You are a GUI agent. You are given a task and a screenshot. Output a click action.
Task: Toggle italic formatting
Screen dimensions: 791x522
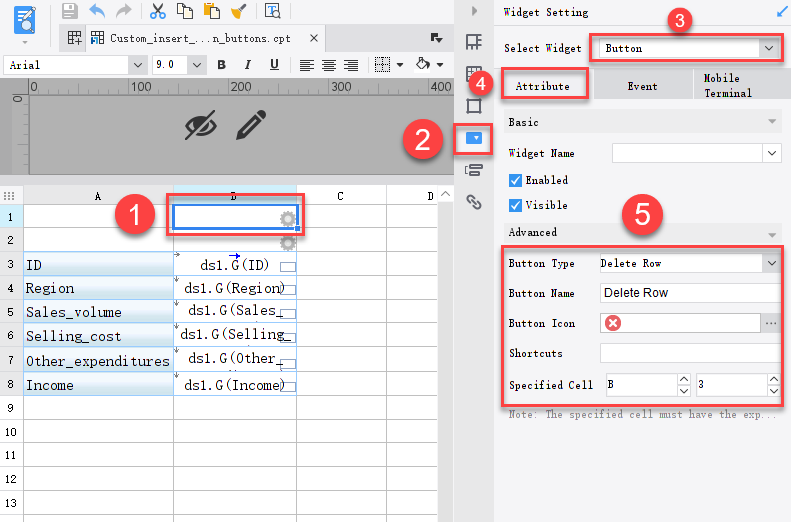point(248,65)
